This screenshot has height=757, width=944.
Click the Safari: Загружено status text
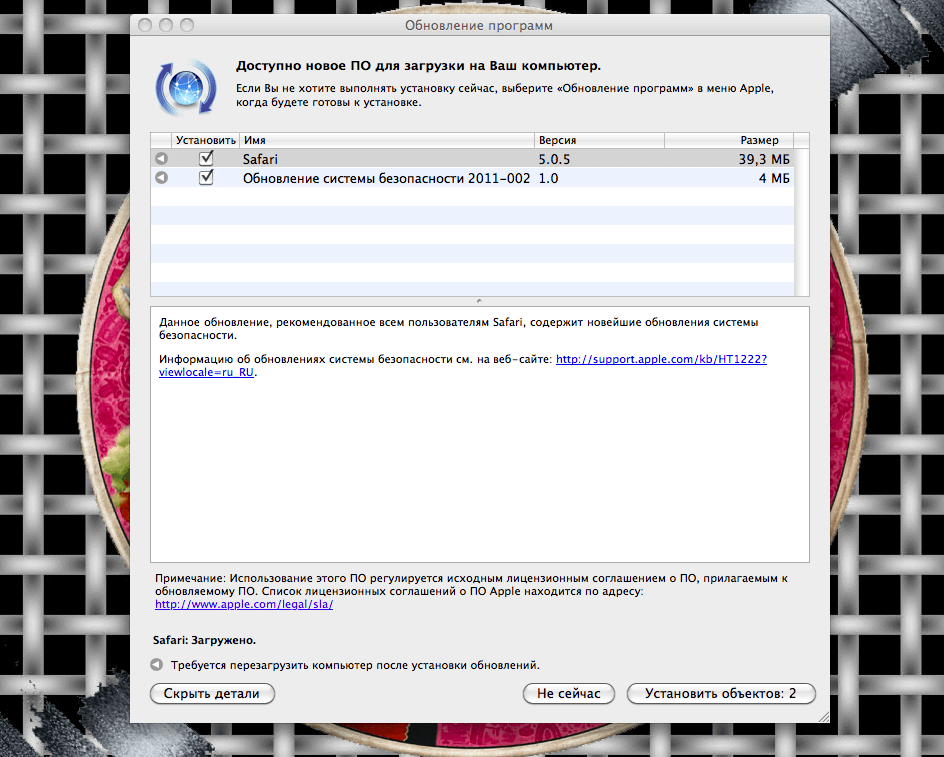coord(204,640)
